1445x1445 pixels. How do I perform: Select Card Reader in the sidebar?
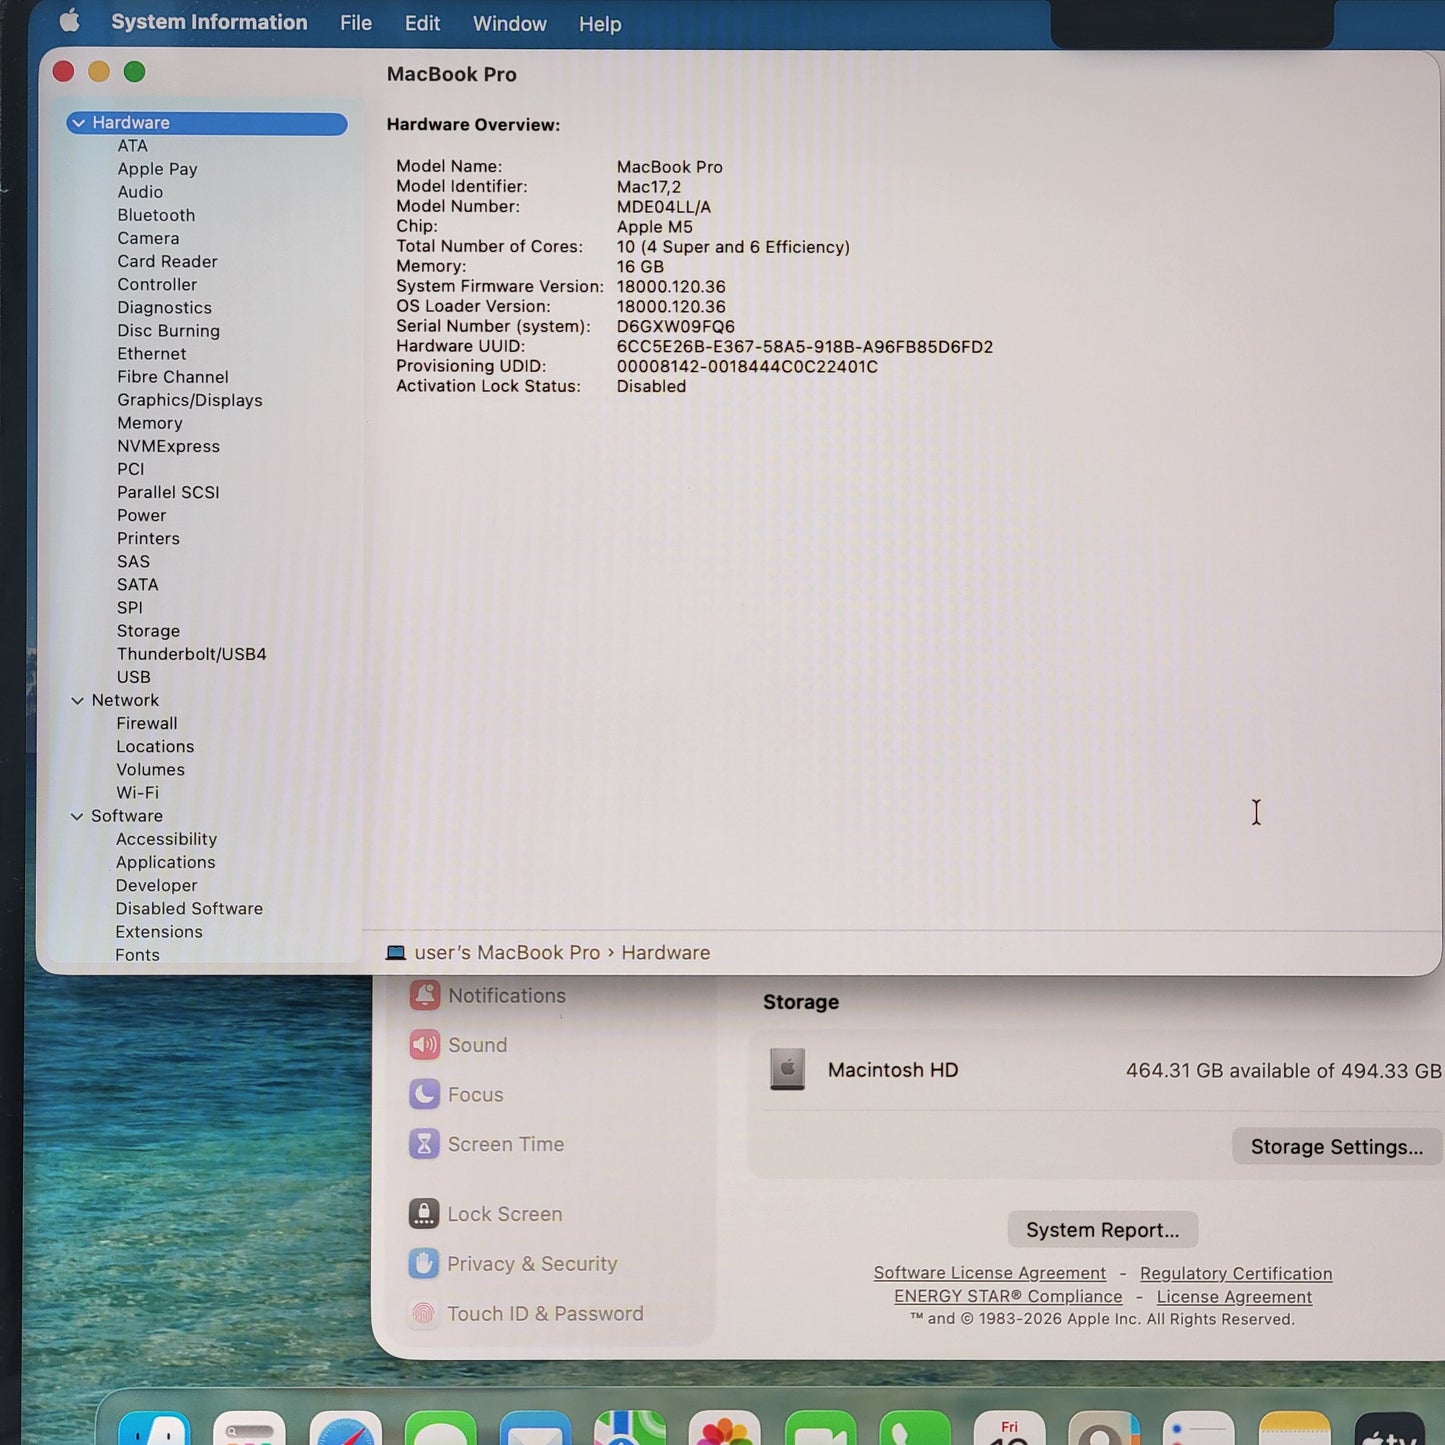167,261
